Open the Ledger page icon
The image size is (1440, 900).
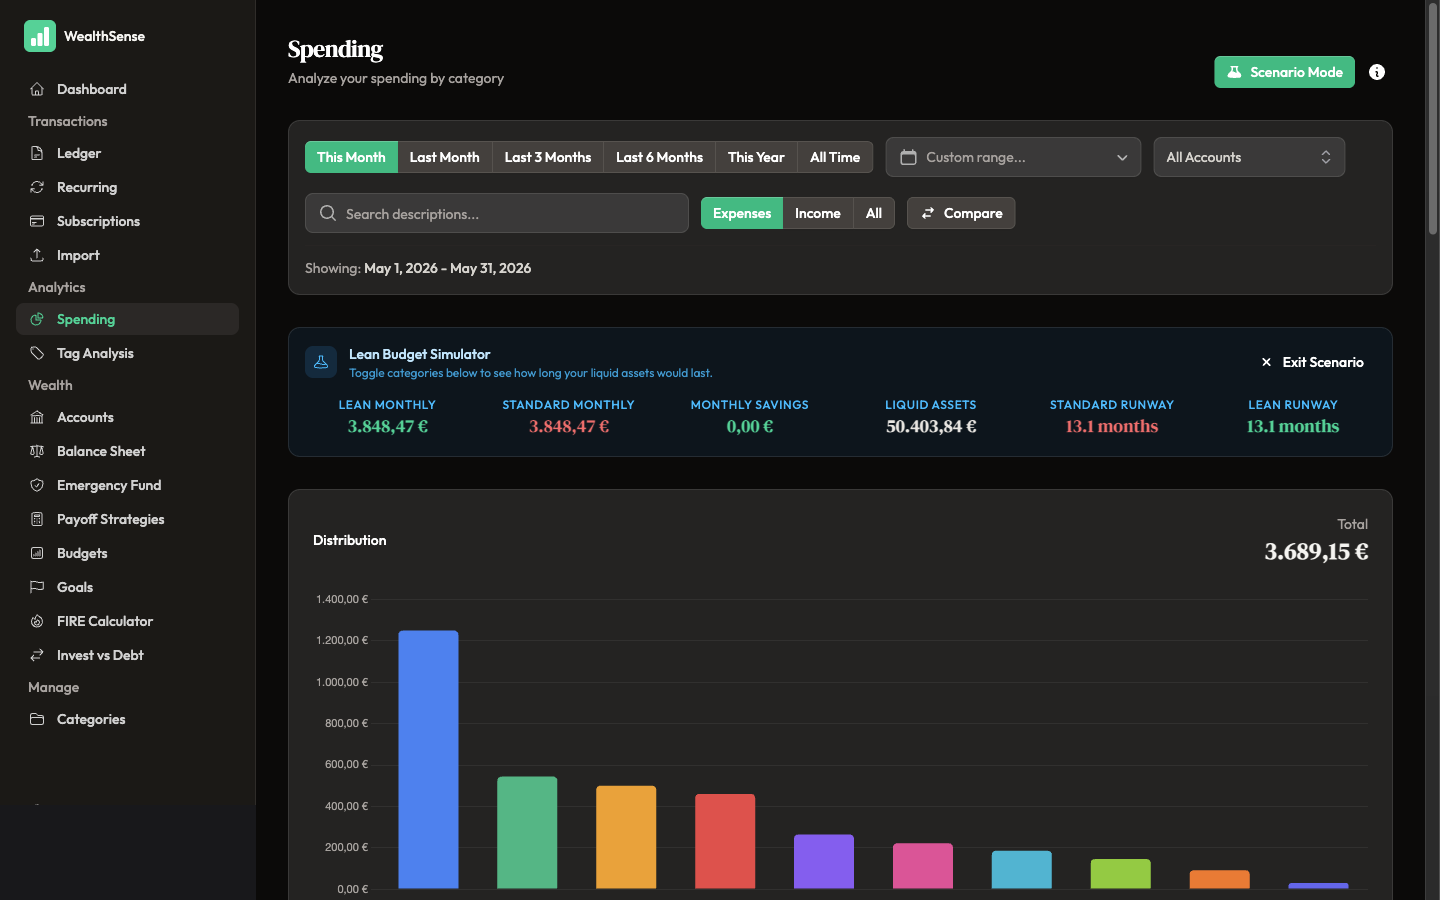pyautogui.click(x=37, y=153)
